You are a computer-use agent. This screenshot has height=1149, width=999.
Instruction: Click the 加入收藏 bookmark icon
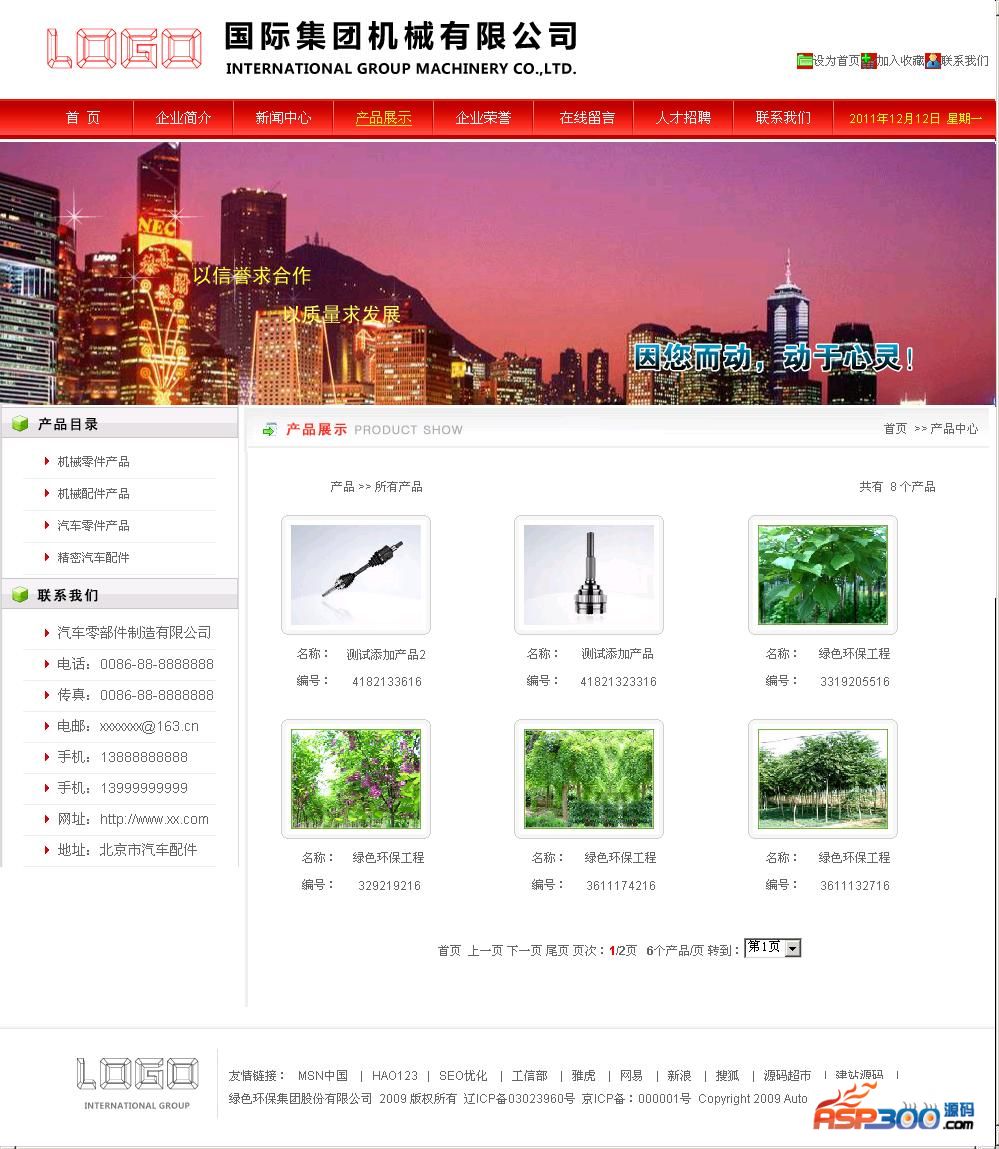tap(869, 61)
